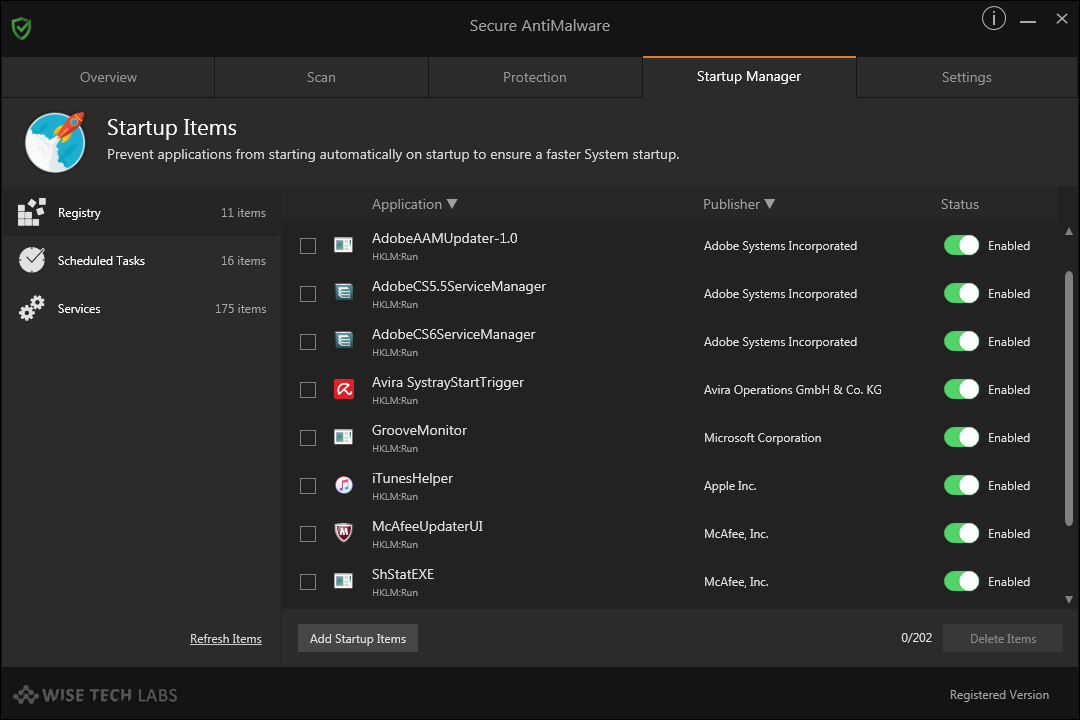
Task: Sort by Publisher column arrow
Action: pyautogui.click(x=769, y=204)
